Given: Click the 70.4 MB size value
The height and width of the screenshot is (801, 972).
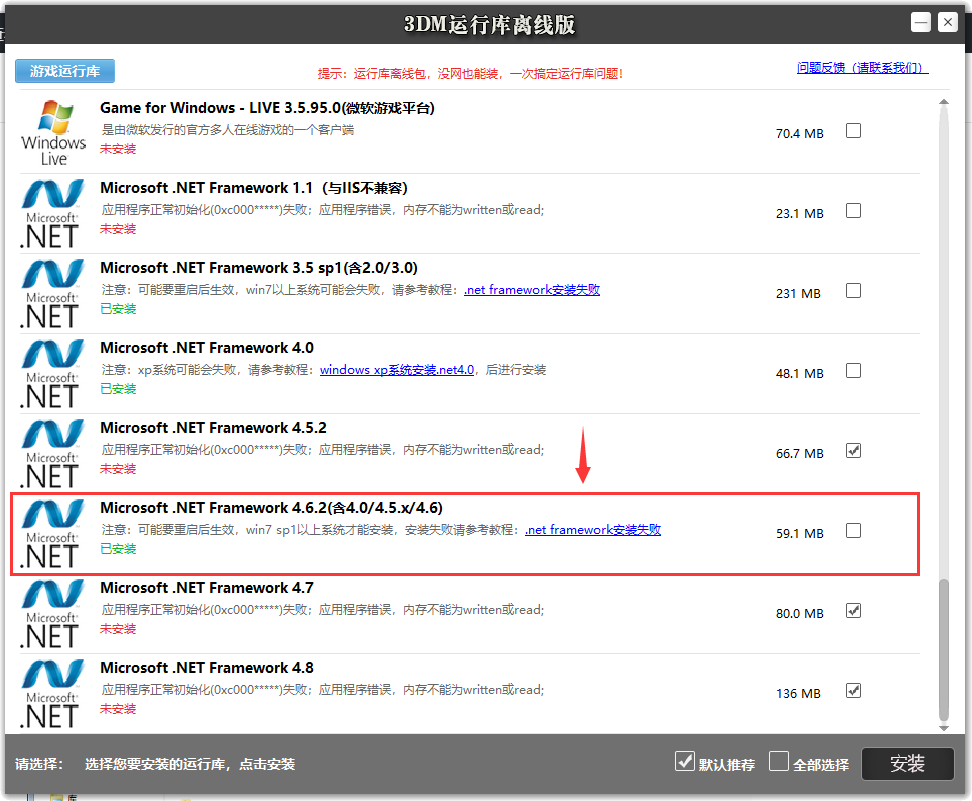Looking at the screenshot, I should [800, 133].
